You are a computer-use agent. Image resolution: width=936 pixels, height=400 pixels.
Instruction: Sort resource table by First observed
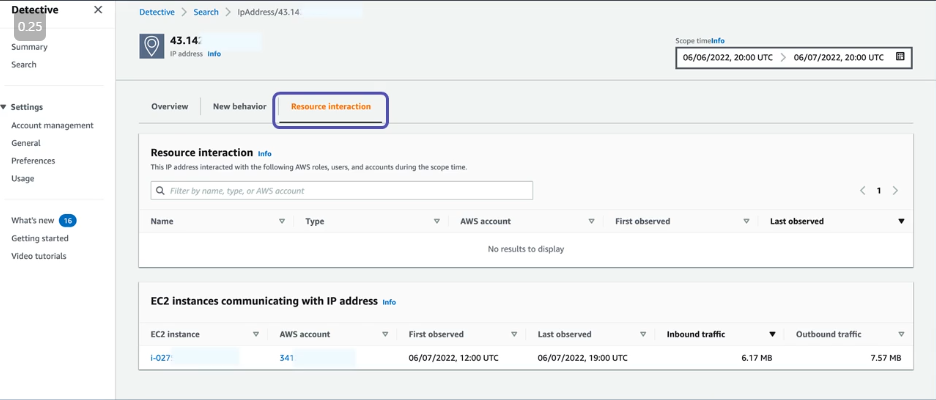[746, 221]
